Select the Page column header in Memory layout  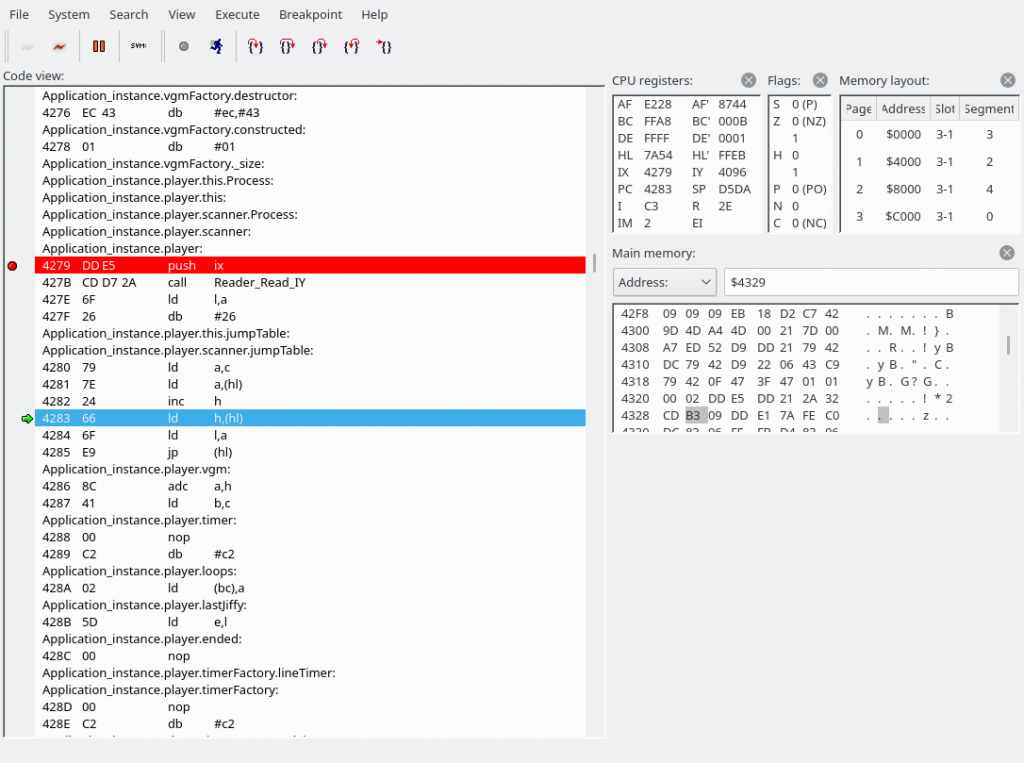[858, 108]
